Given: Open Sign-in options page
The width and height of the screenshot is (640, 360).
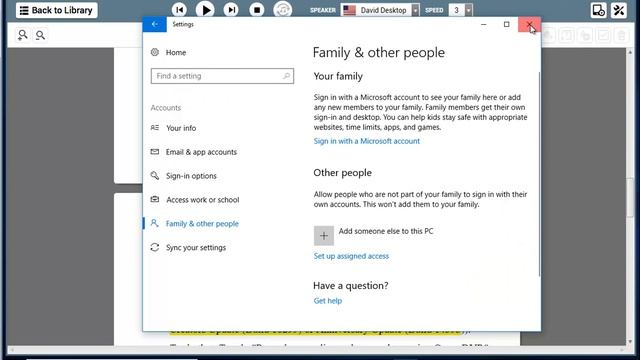Looking at the screenshot, I should click(x=191, y=176).
